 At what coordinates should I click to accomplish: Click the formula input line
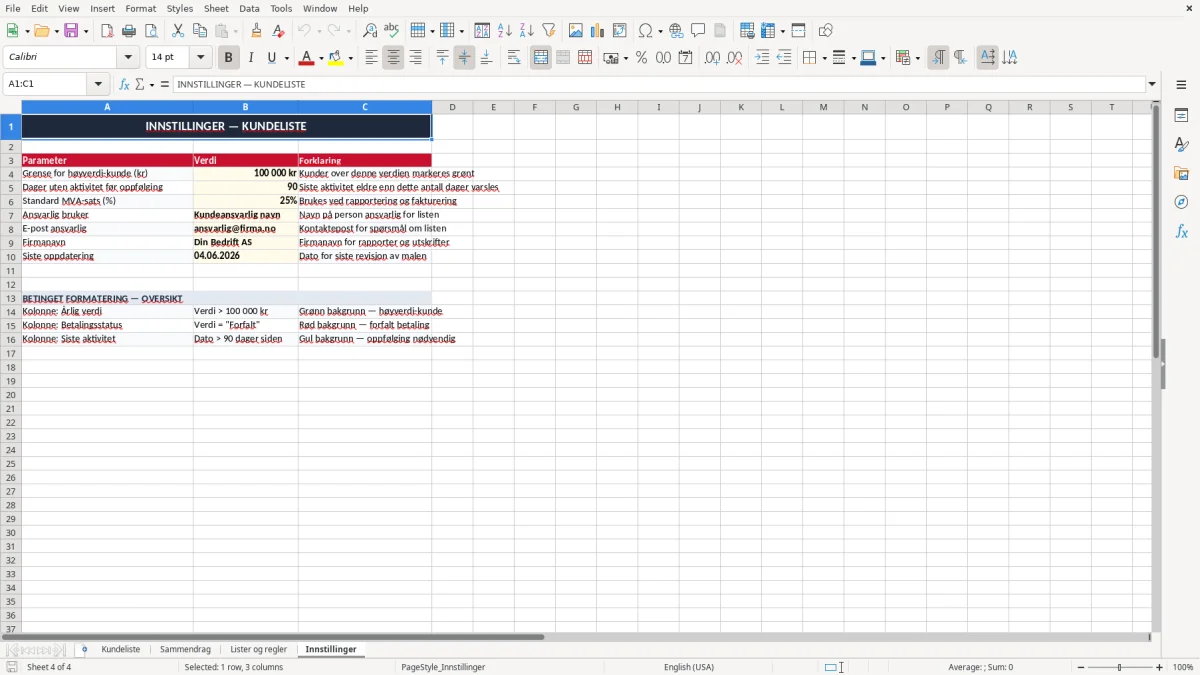[x=659, y=84]
